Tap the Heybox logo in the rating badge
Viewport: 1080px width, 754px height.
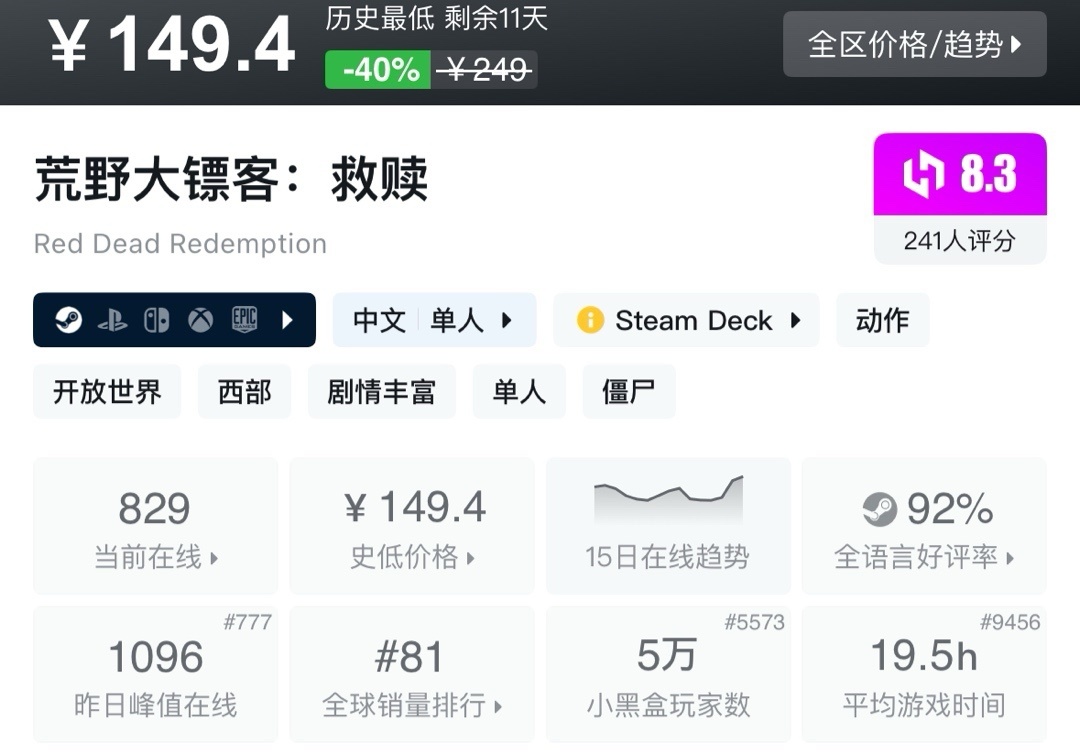[x=922, y=175]
